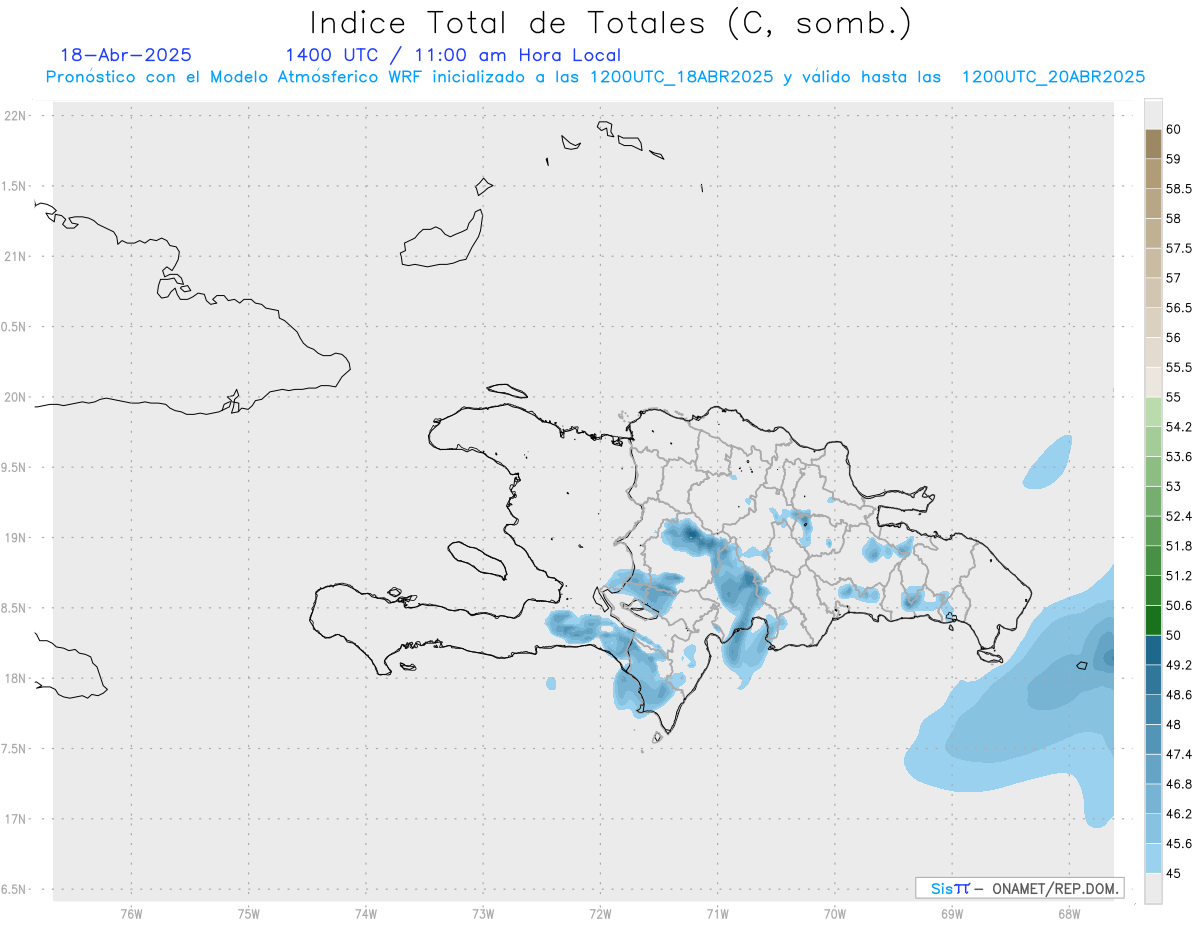Click the longitude label "71W"
The image size is (1200, 927).
coord(717,914)
